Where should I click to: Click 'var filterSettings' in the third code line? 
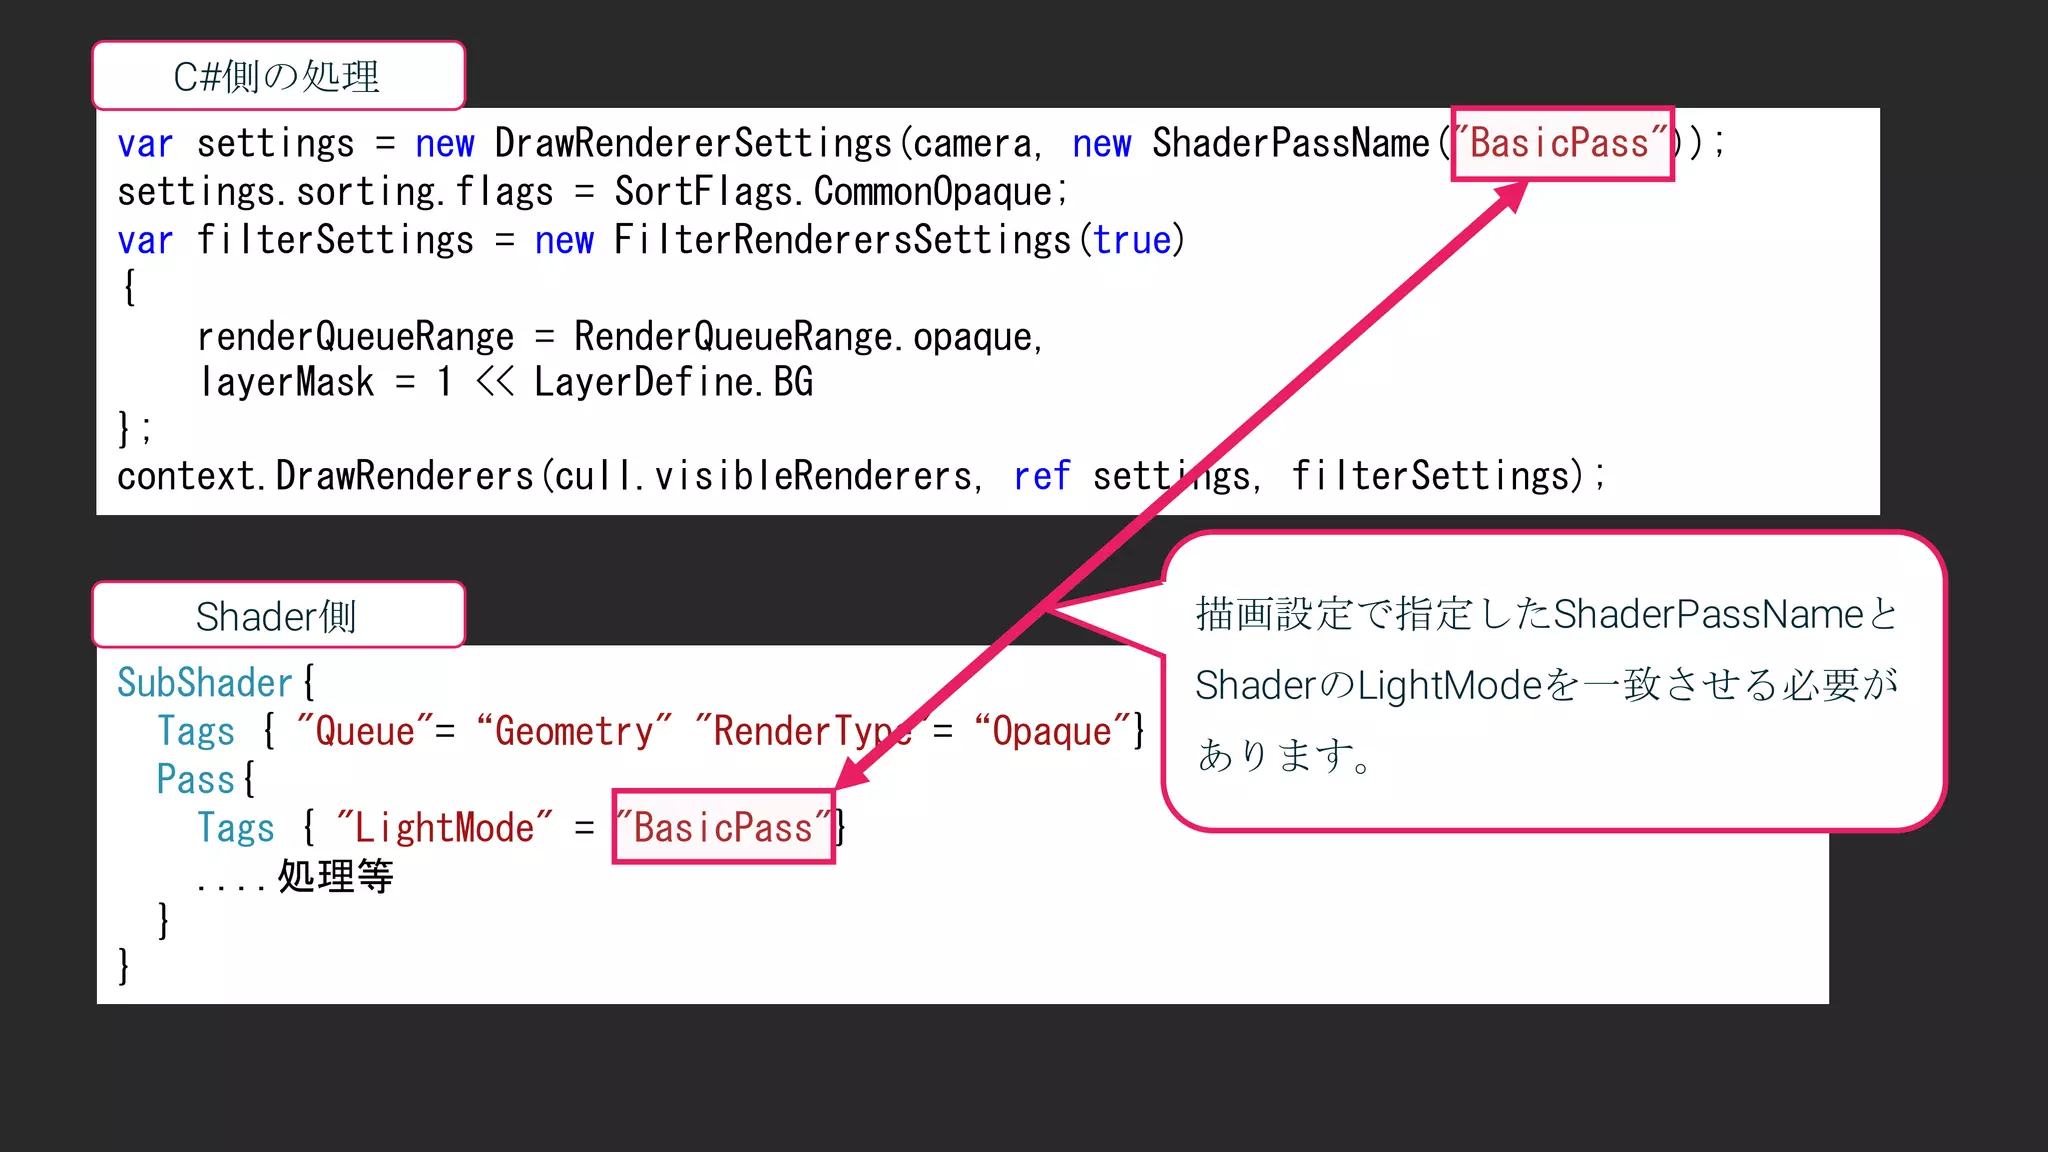point(295,240)
